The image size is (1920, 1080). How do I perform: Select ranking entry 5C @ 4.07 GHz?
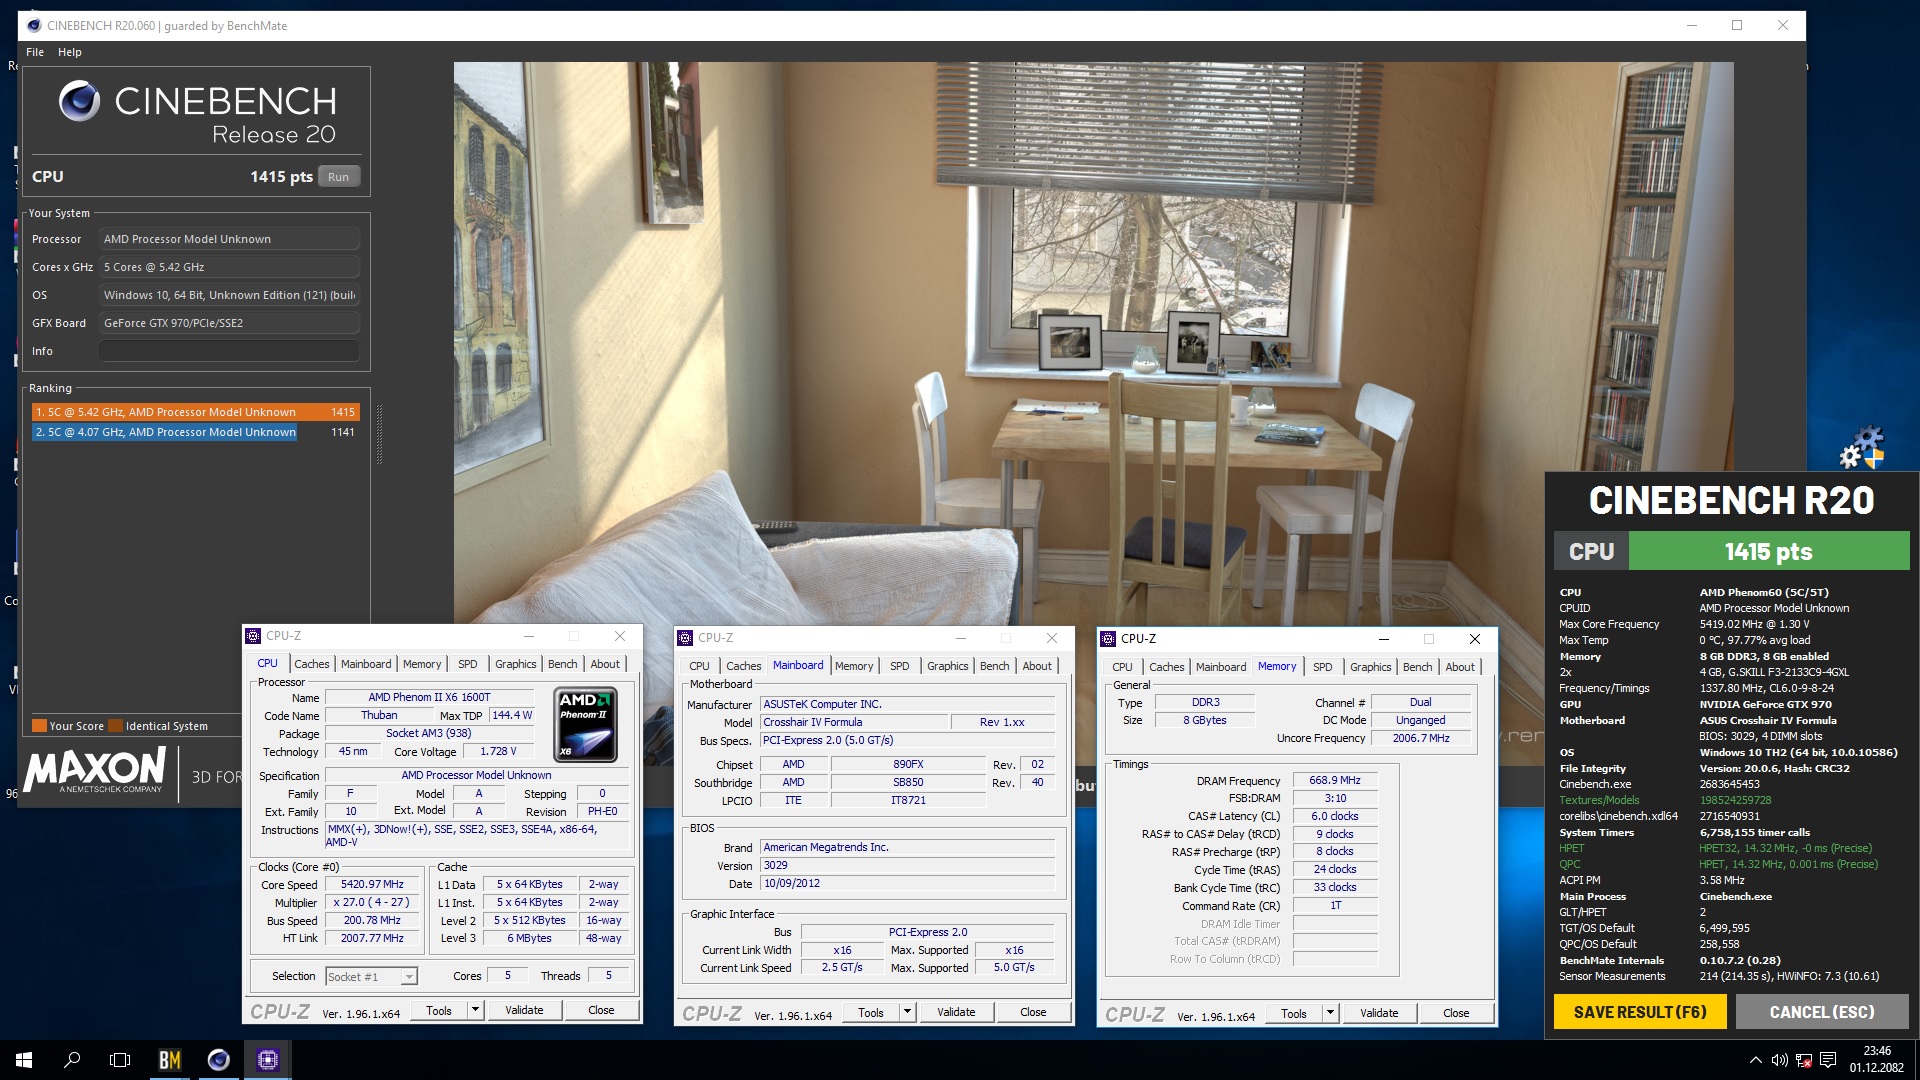click(x=195, y=432)
